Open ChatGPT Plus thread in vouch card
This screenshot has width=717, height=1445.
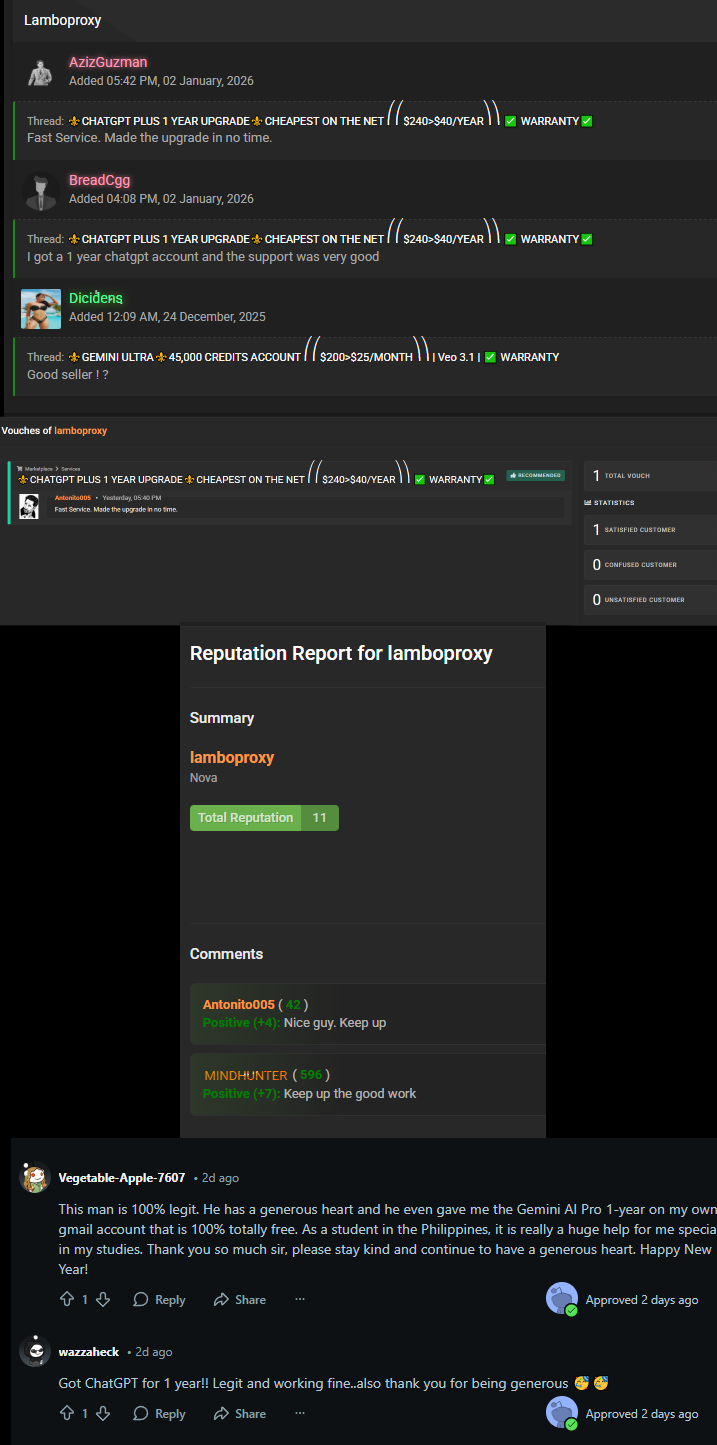point(256,479)
